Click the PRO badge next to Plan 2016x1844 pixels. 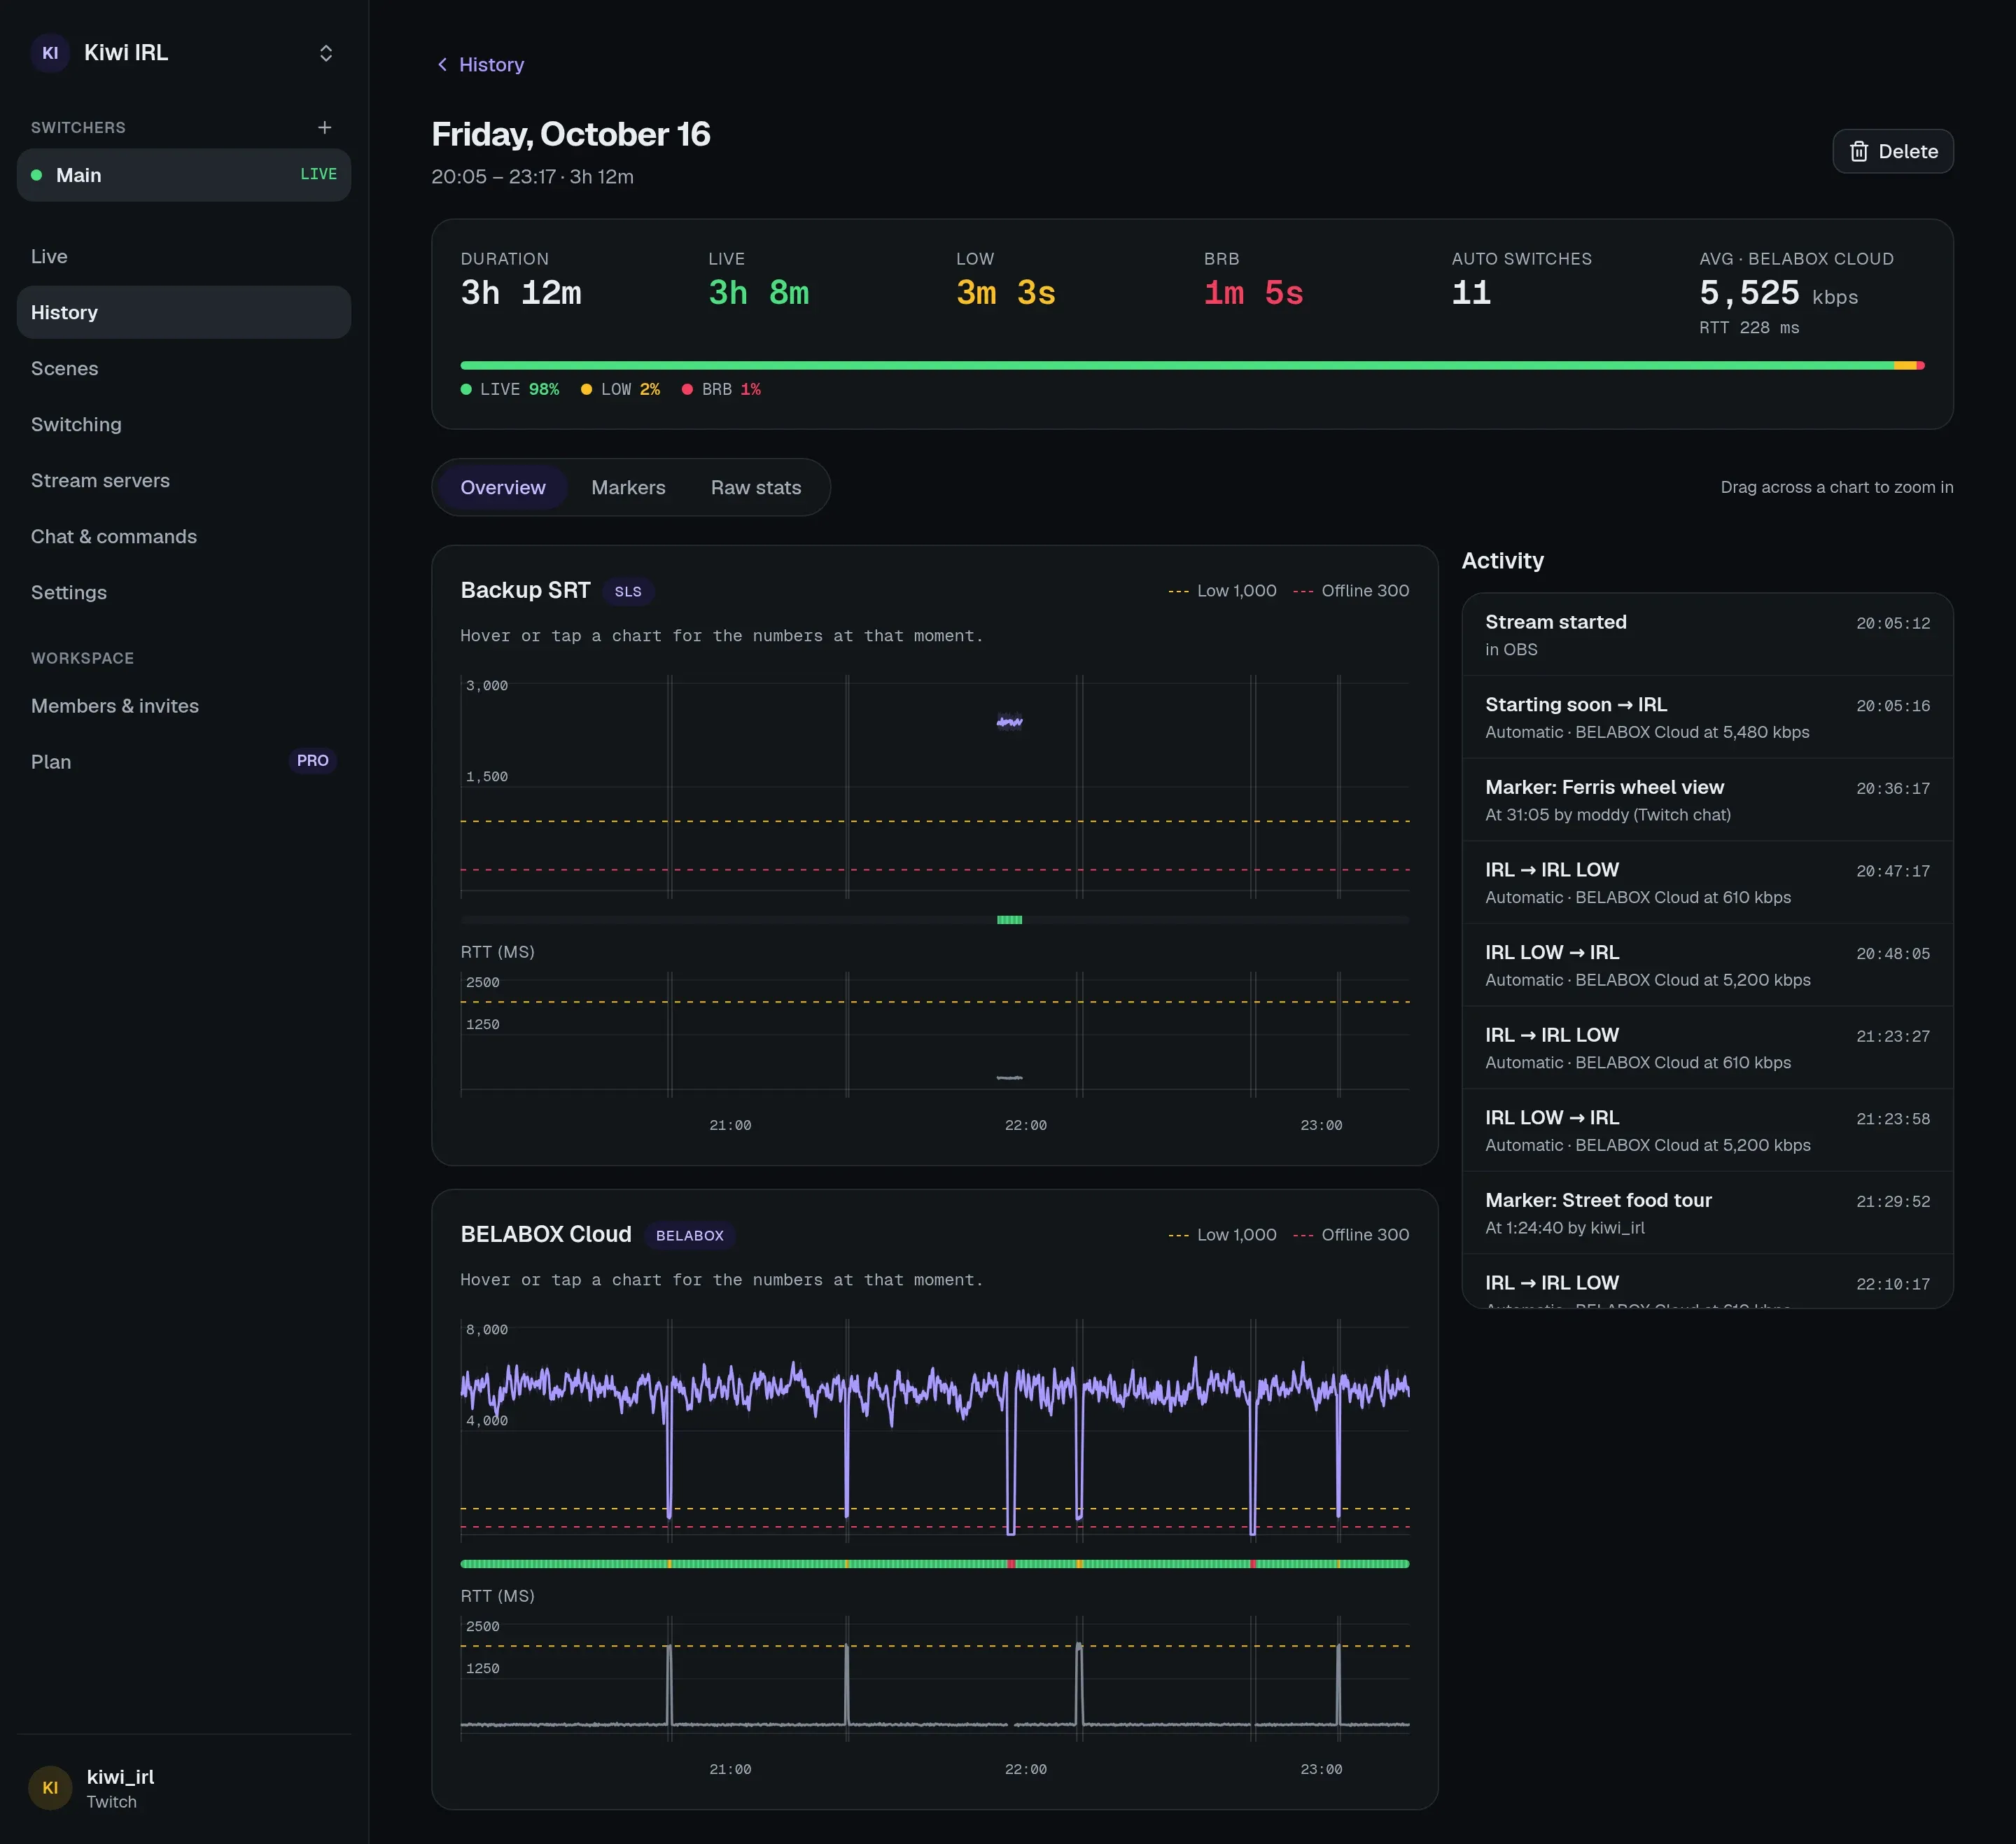(312, 761)
